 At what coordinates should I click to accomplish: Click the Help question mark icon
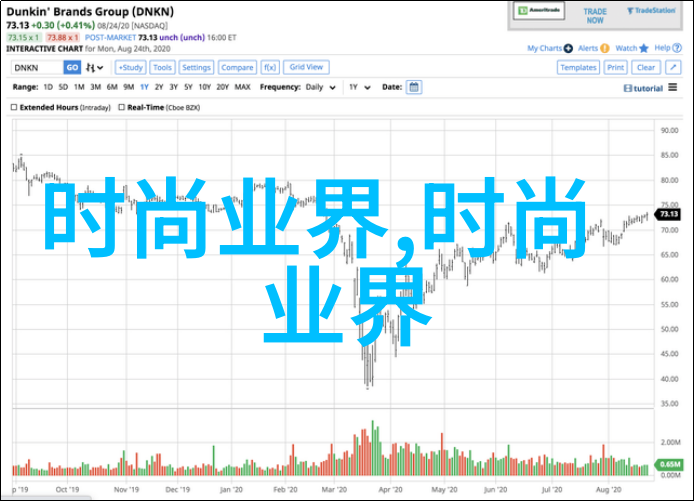tap(677, 48)
